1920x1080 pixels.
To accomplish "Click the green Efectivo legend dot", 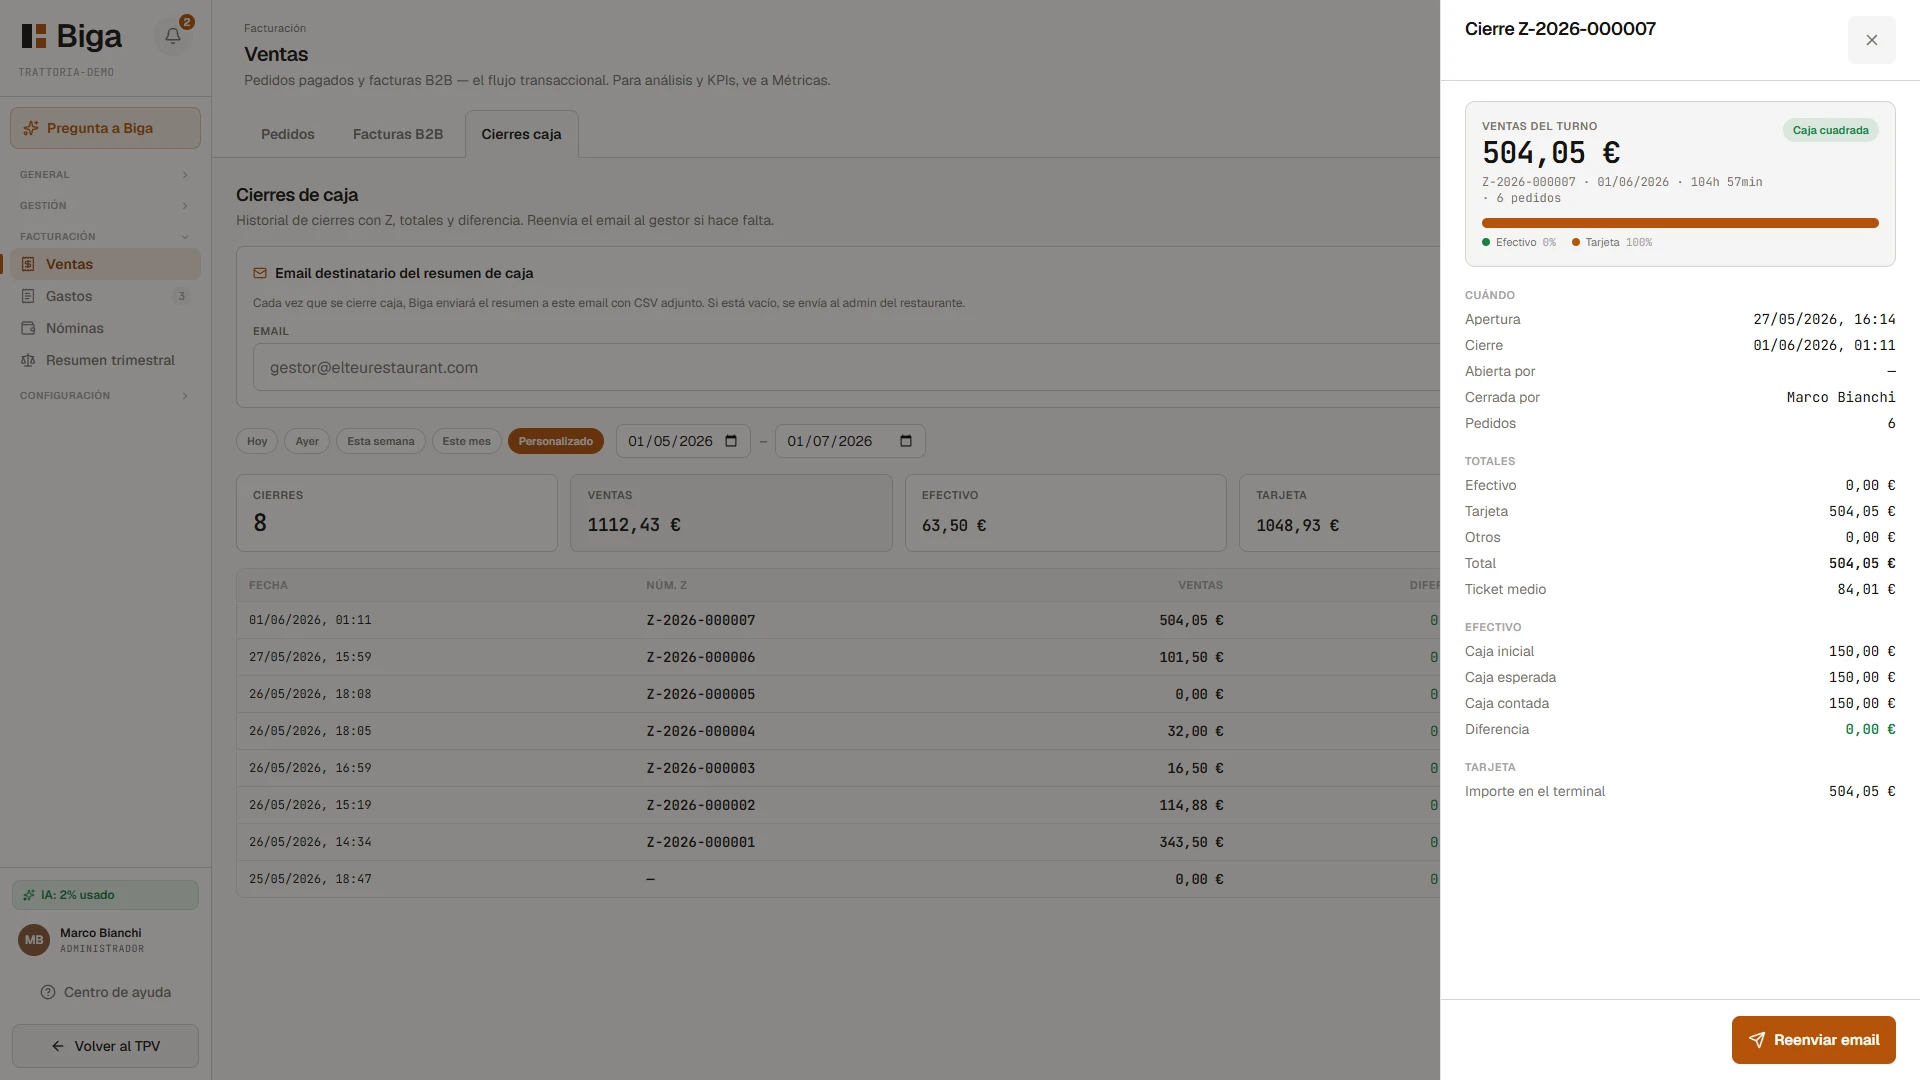I will 1486,242.
